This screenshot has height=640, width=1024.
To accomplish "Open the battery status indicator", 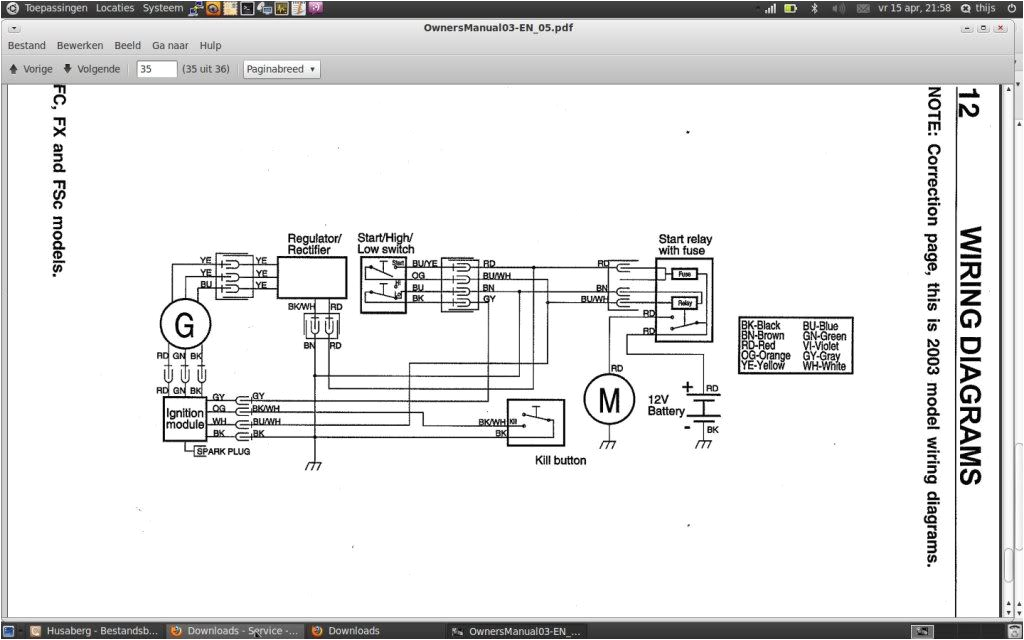I will (790, 8).
